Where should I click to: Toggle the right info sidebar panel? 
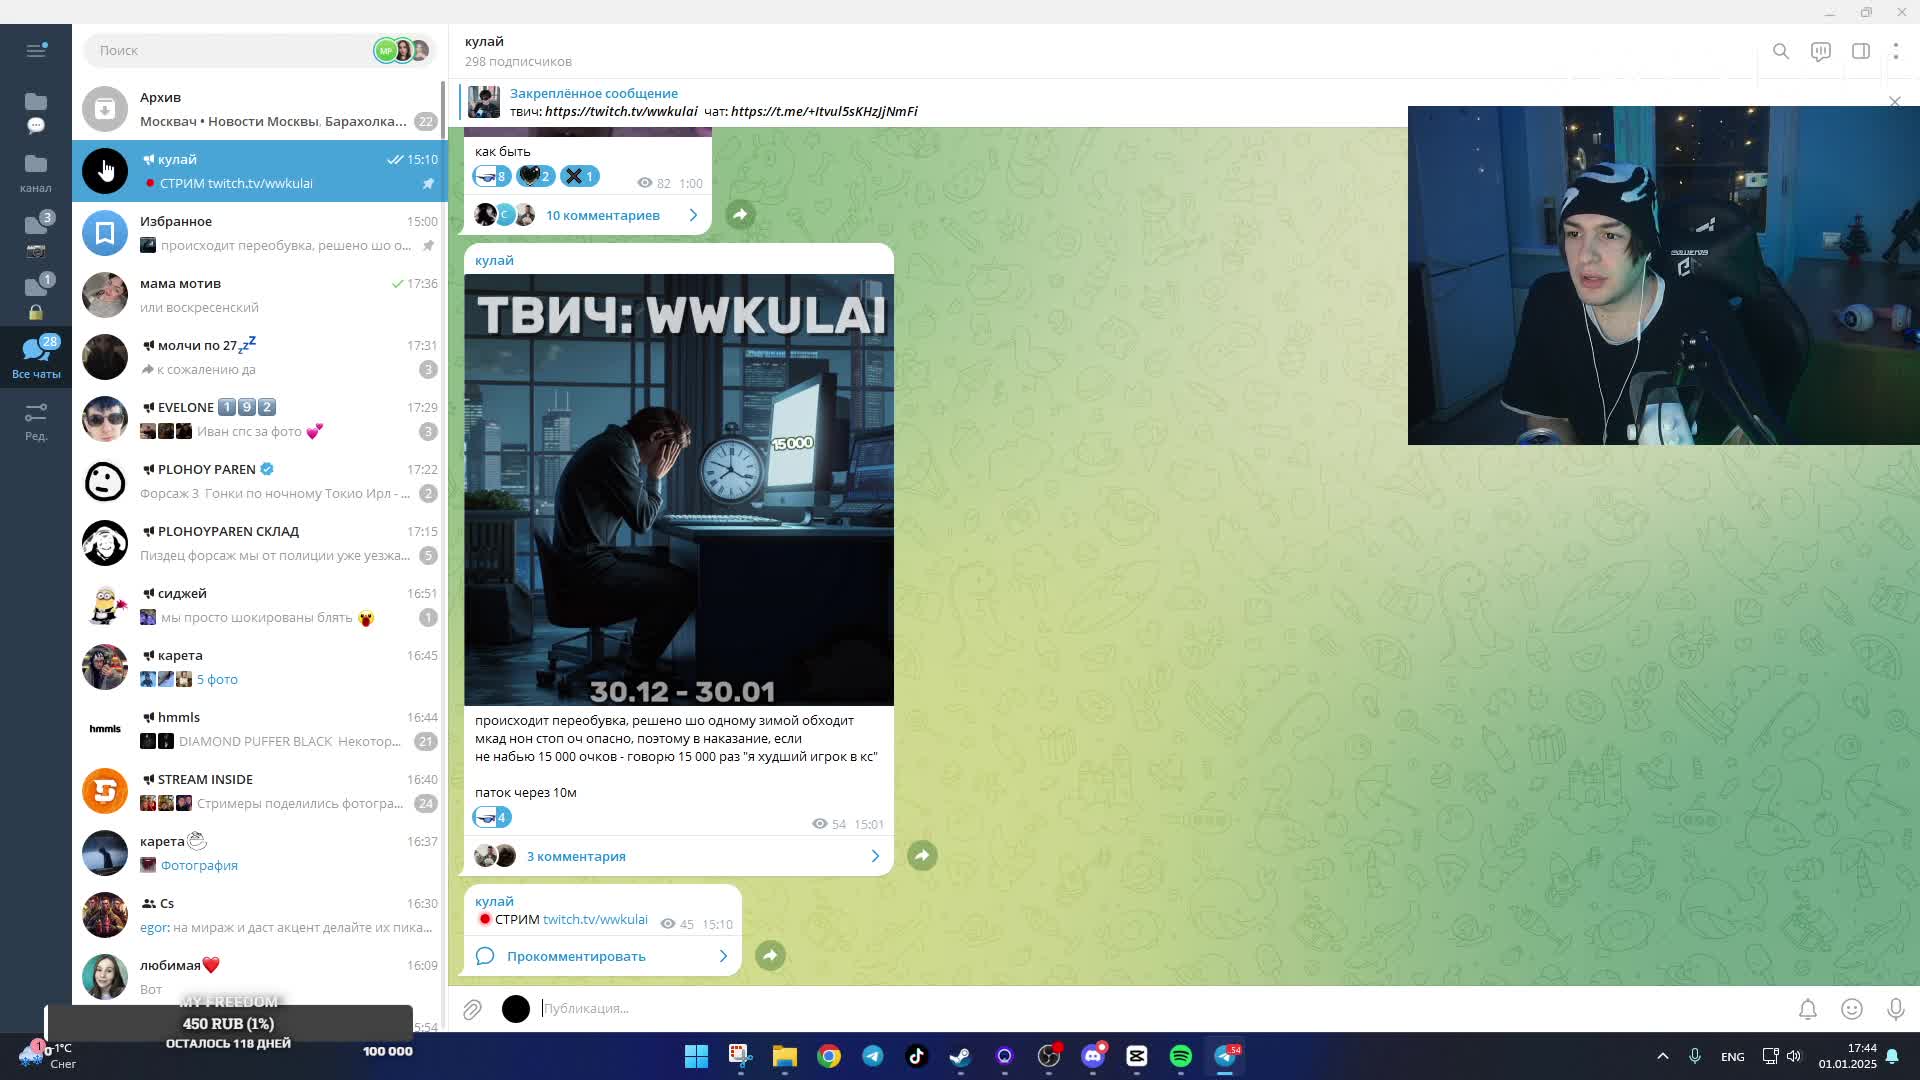tap(1861, 51)
